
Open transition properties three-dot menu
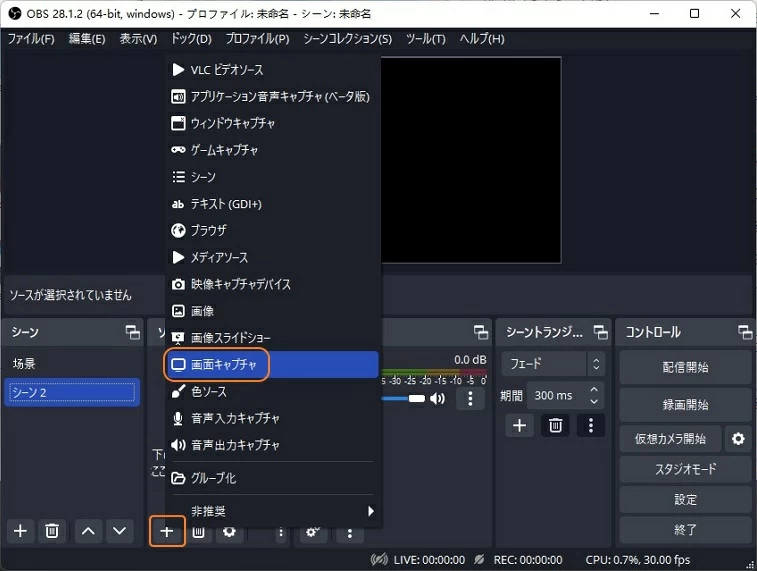tap(591, 425)
